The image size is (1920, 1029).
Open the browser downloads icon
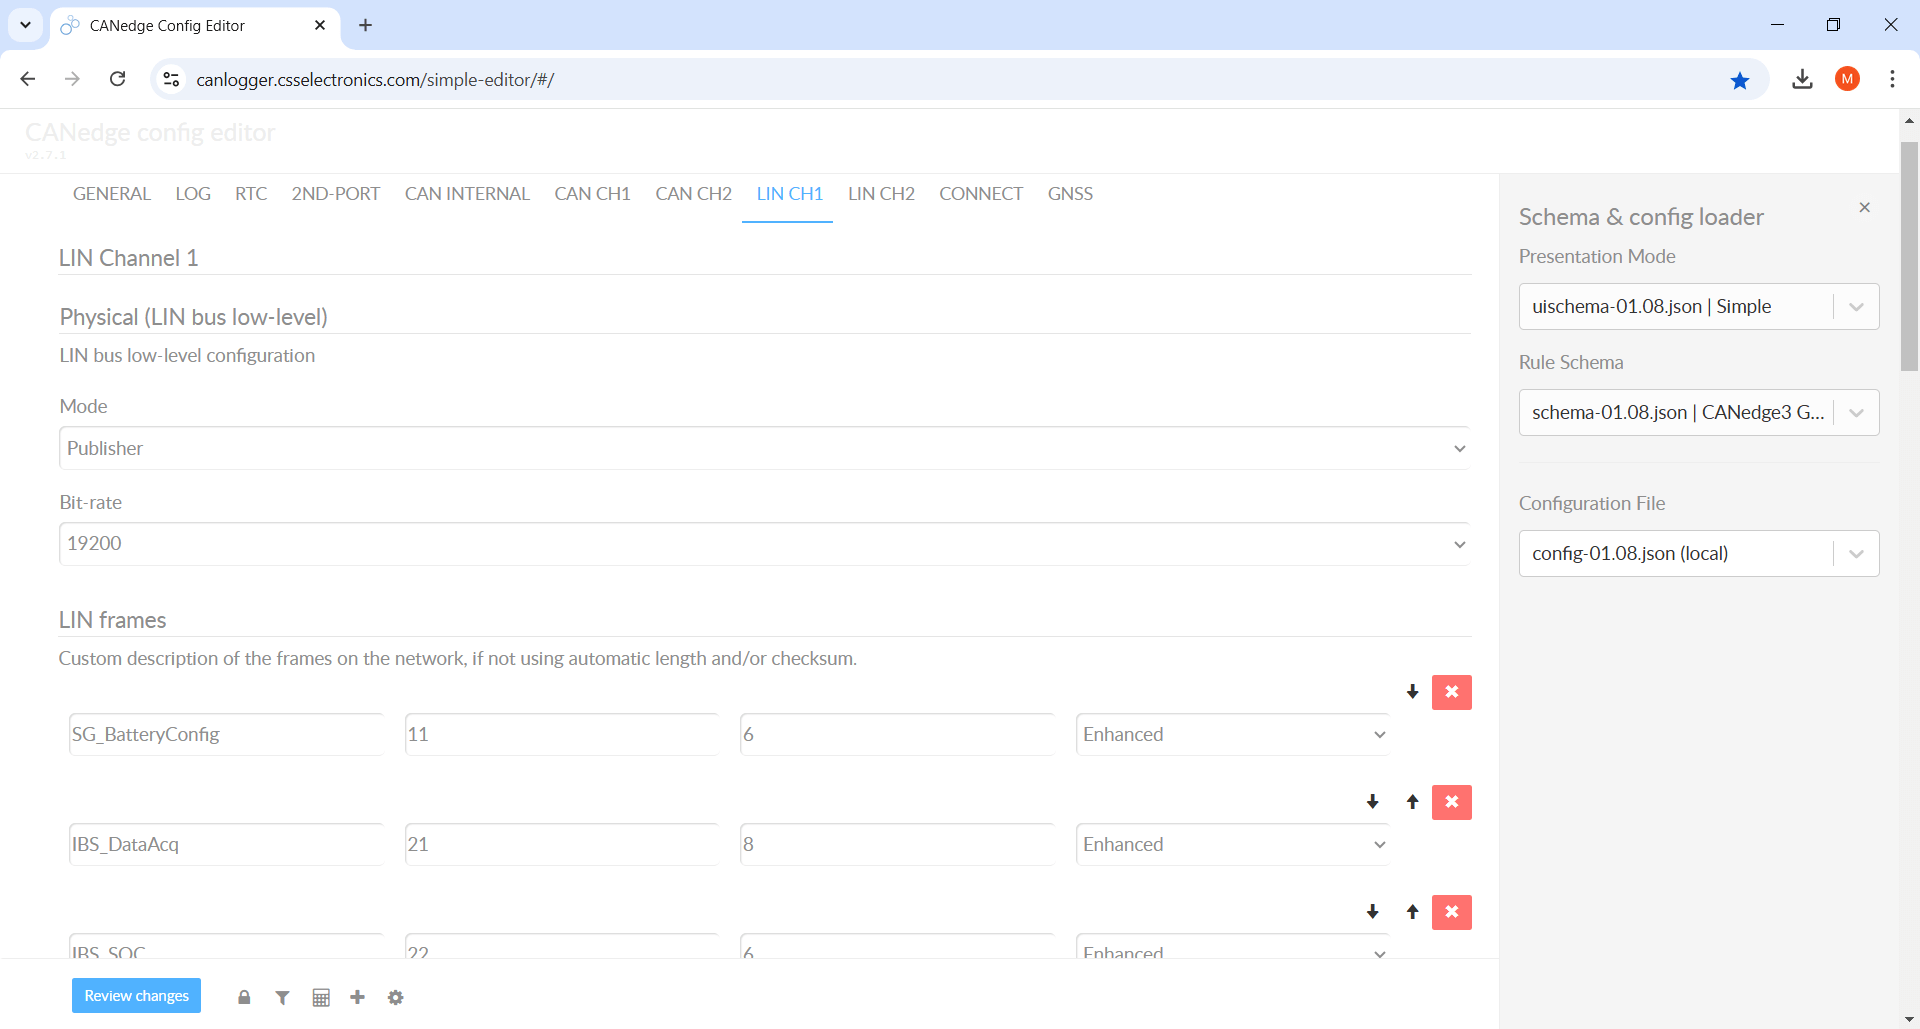[x=1802, y=79]
